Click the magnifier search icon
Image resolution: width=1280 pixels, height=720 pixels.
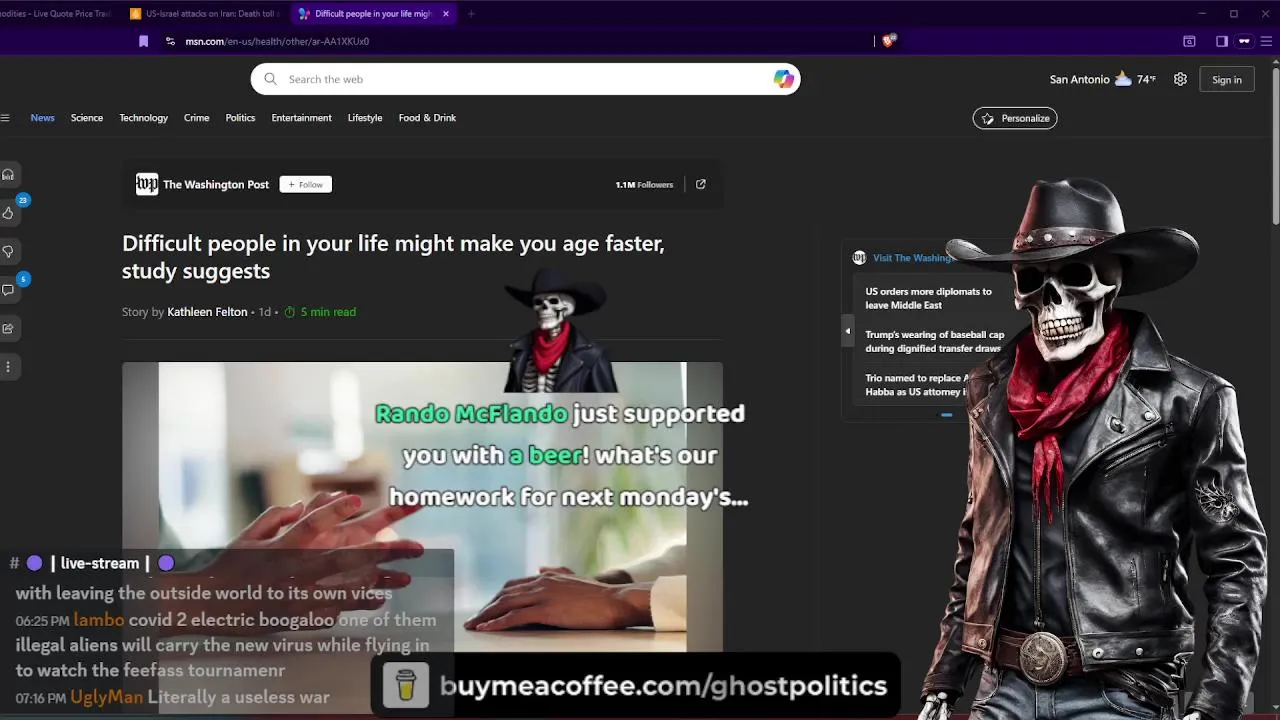coord(270,79)
